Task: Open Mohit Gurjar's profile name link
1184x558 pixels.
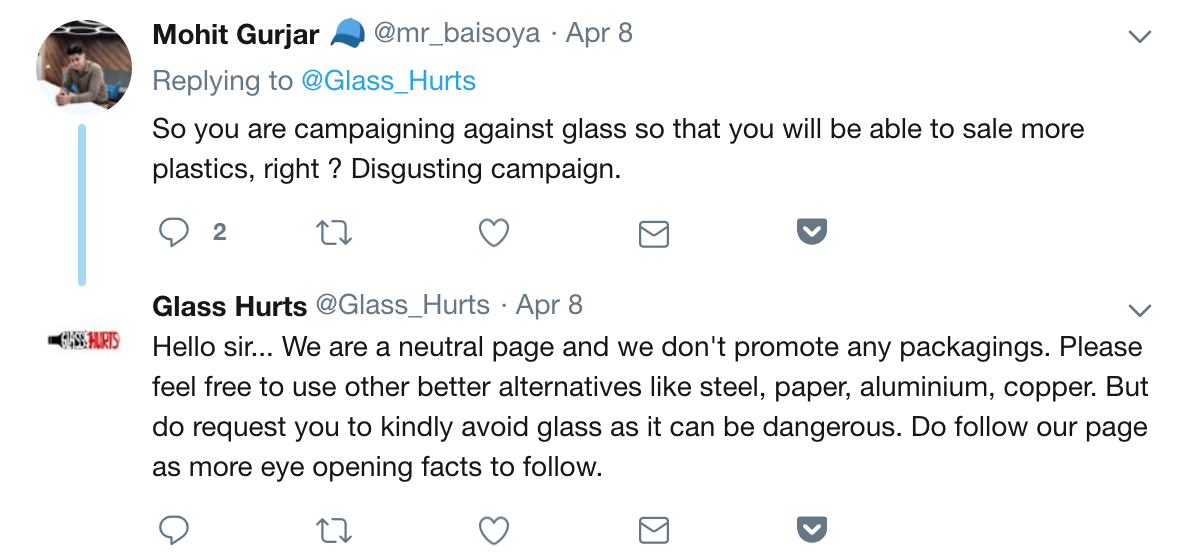Action: pos(235,34)
